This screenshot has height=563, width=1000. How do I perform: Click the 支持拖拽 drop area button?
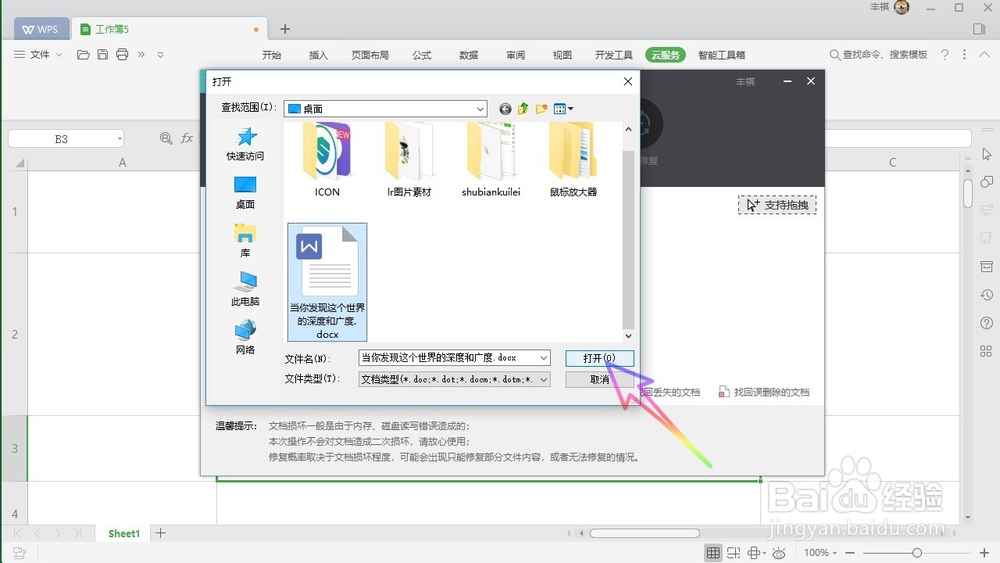(x=777, y=205)
